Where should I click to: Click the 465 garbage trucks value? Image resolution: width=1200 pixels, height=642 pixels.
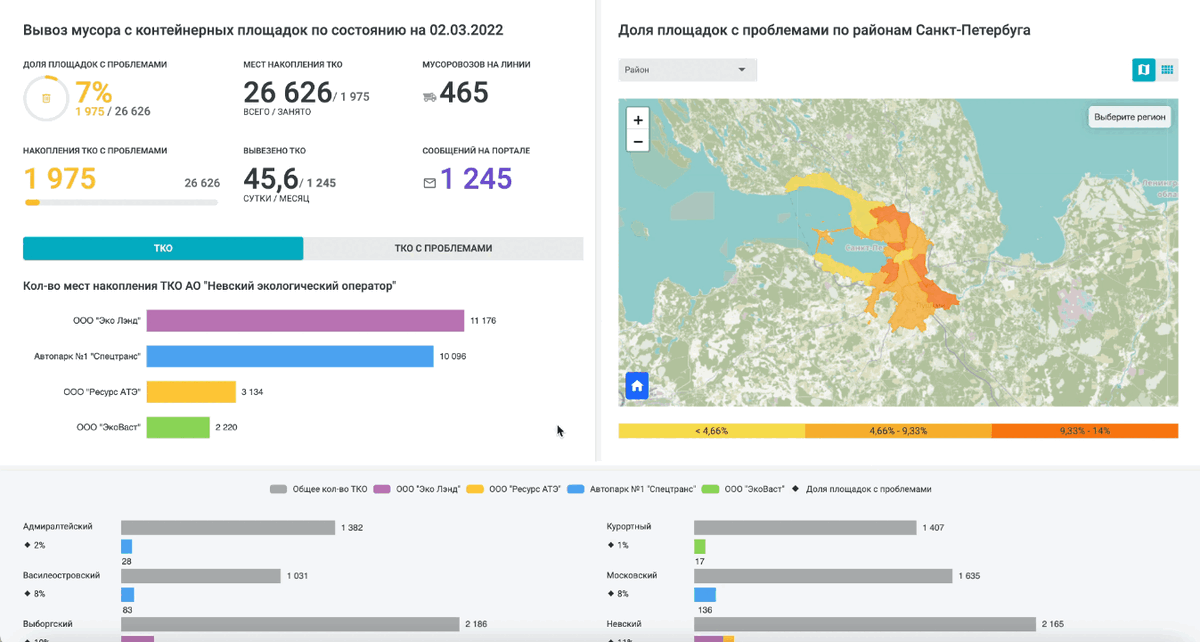point(464,93)
